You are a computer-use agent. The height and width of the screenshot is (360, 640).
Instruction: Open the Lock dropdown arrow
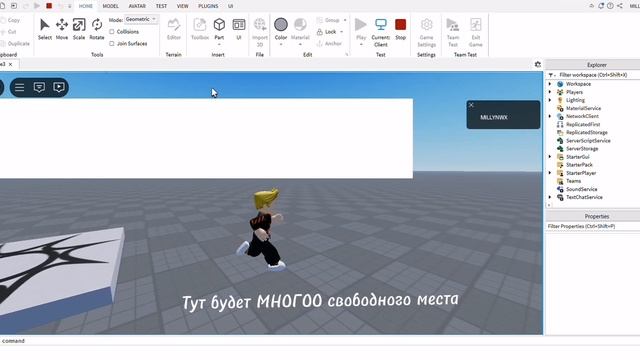point(342,32)
